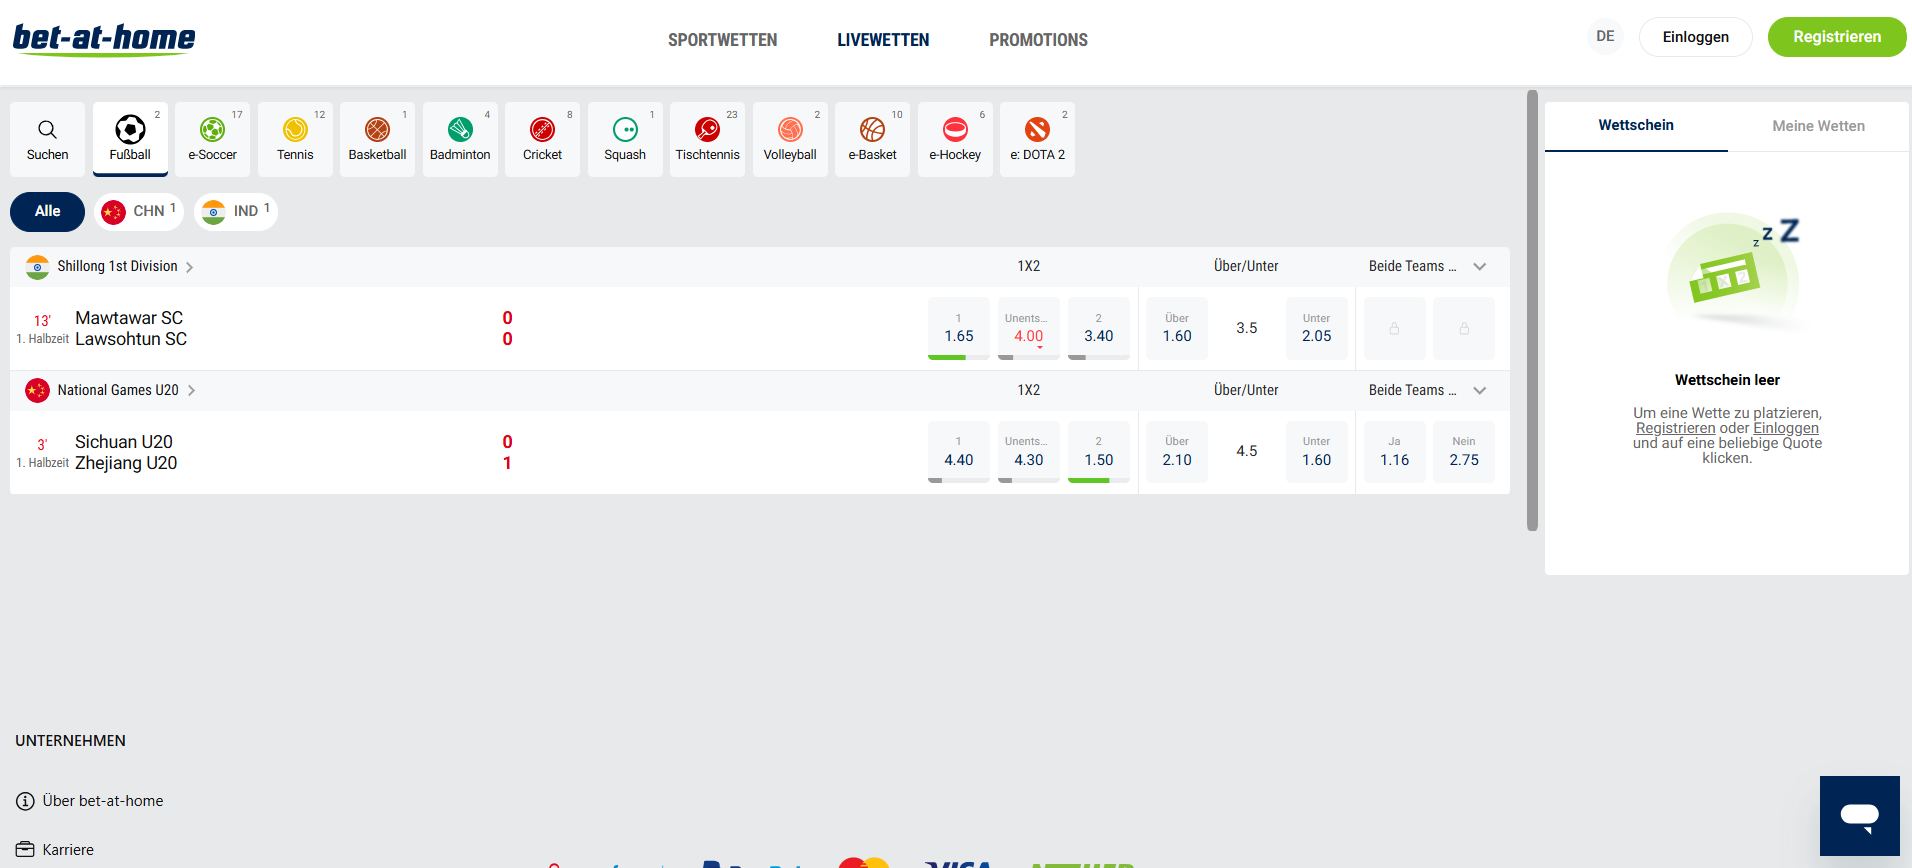The height and width of the screenshot is (868, 1912).
Task: Expand market dropdown in Shillong 1st Division header
Action: [1480, 266]
